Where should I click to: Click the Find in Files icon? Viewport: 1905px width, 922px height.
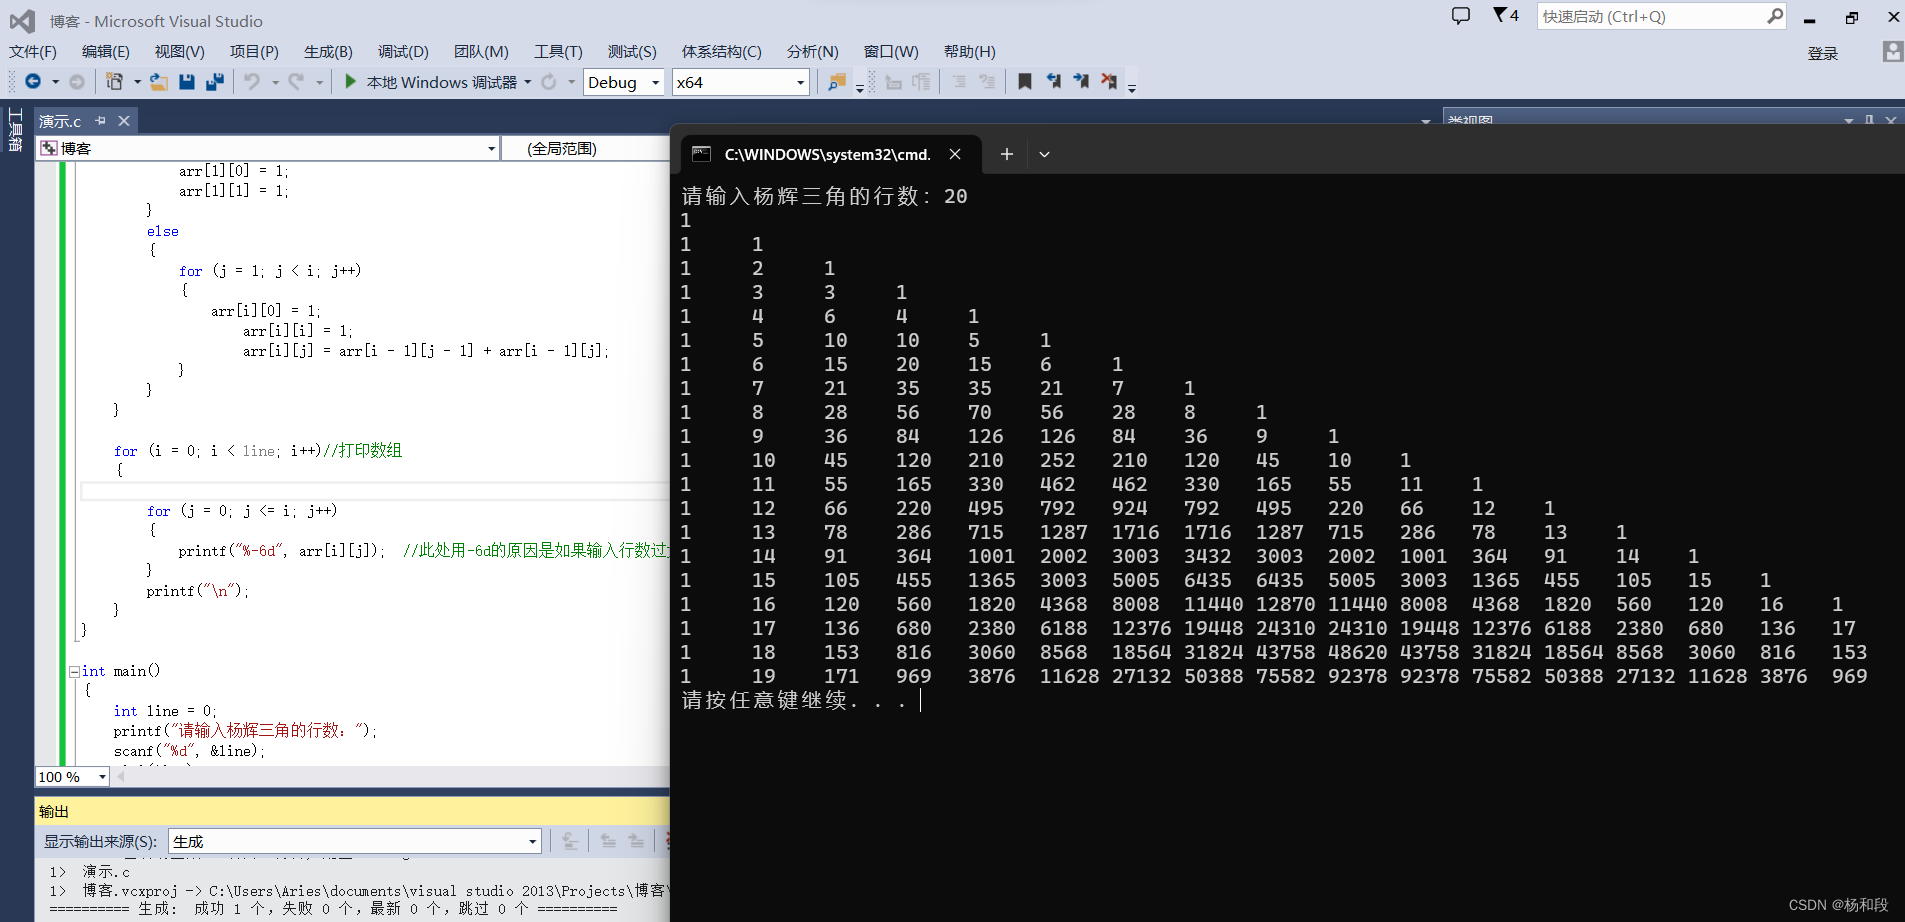tap(837, 82)
